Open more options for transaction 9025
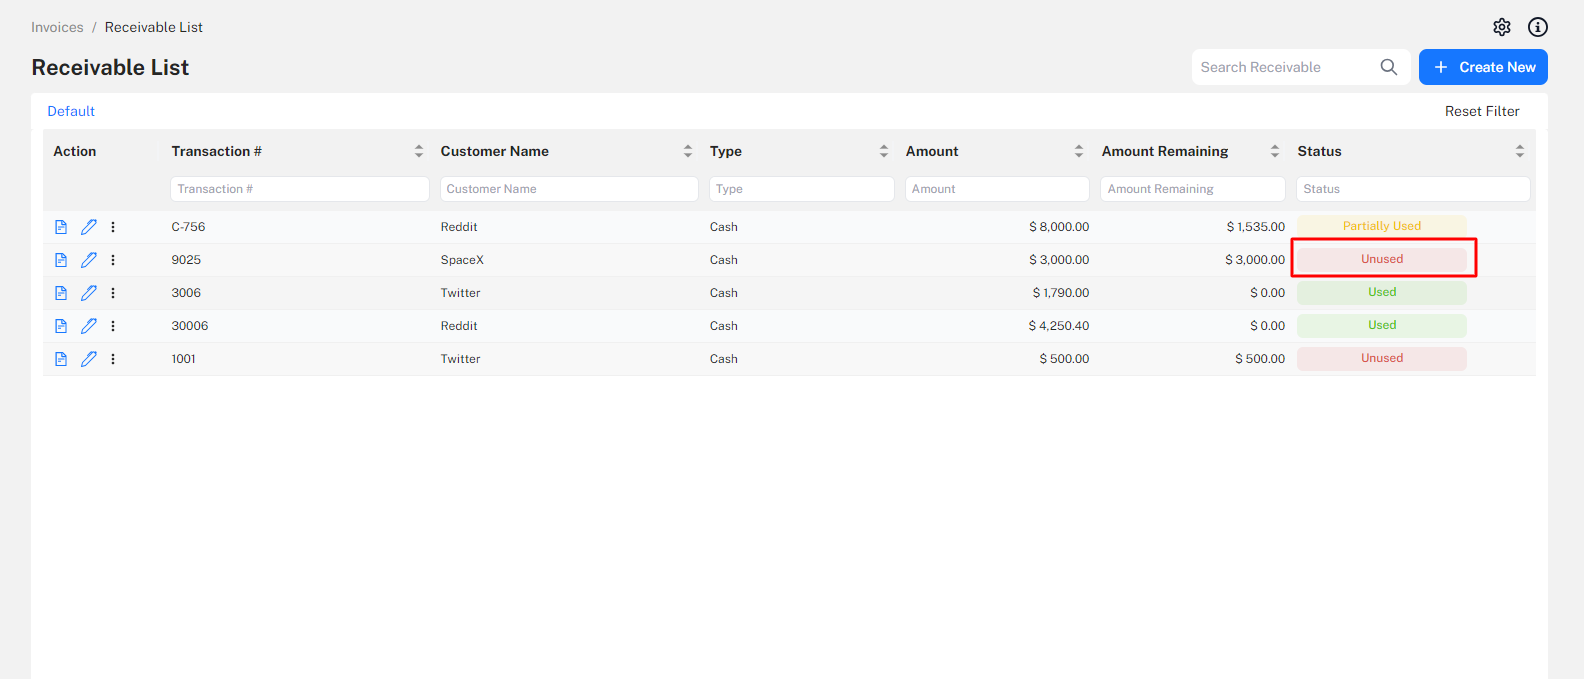The image size is (1584, 679). 113,260
